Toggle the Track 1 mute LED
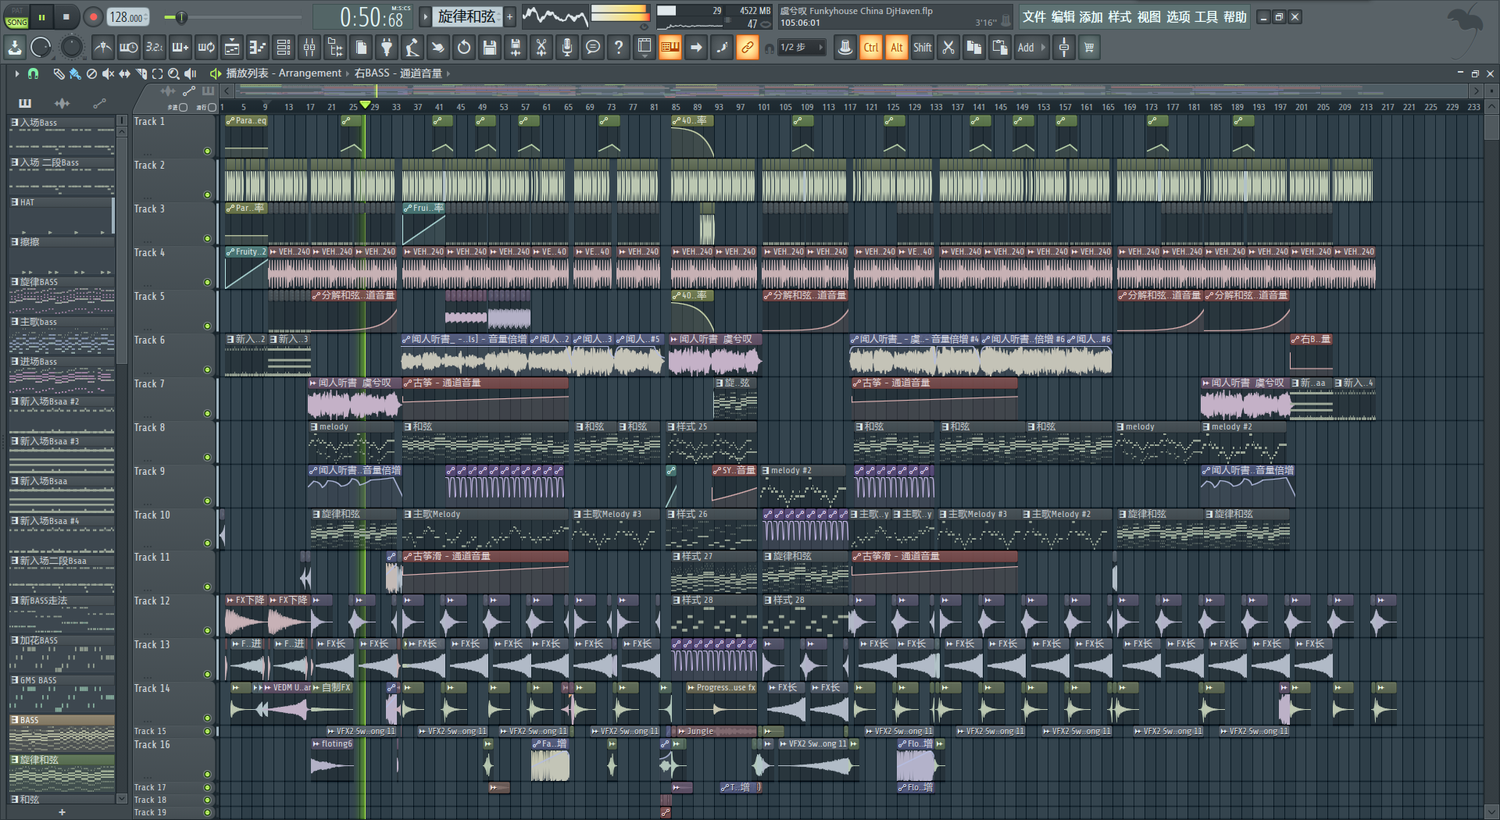This screenshot has height=820, width=1500. 207,151
